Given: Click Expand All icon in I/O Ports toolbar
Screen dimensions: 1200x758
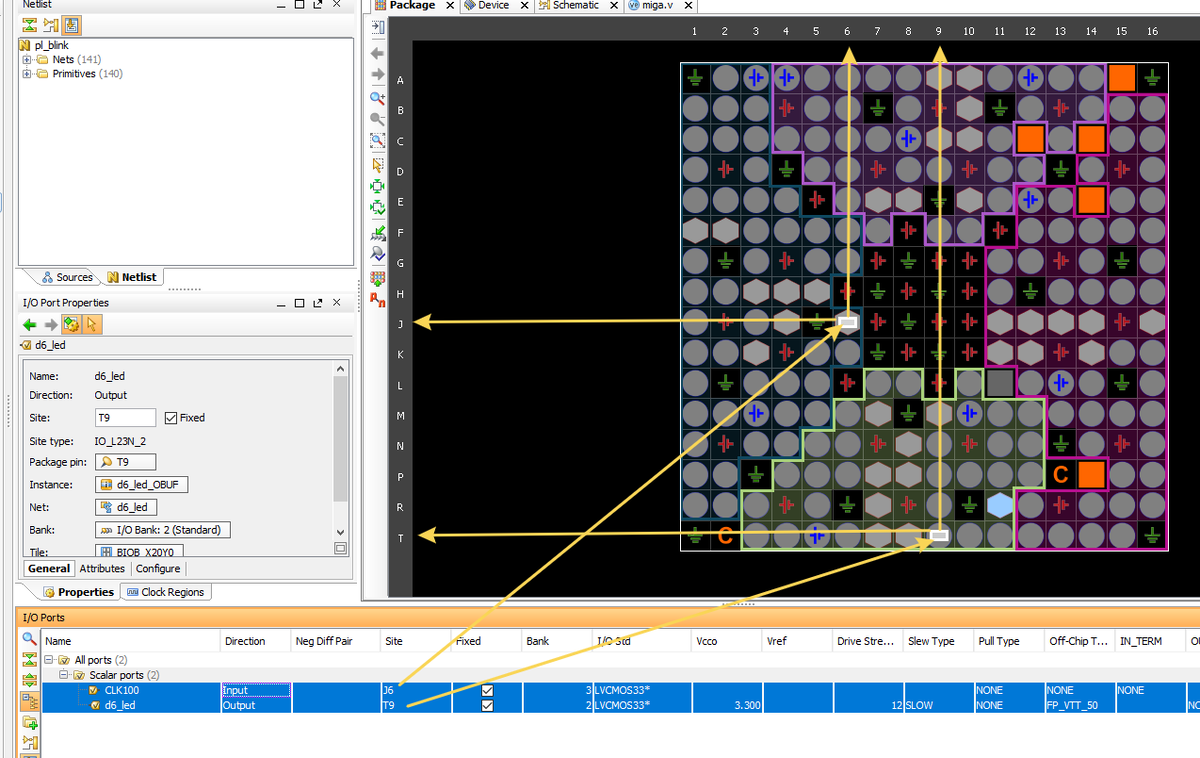Looking at the screenshot, I should 30,679.
